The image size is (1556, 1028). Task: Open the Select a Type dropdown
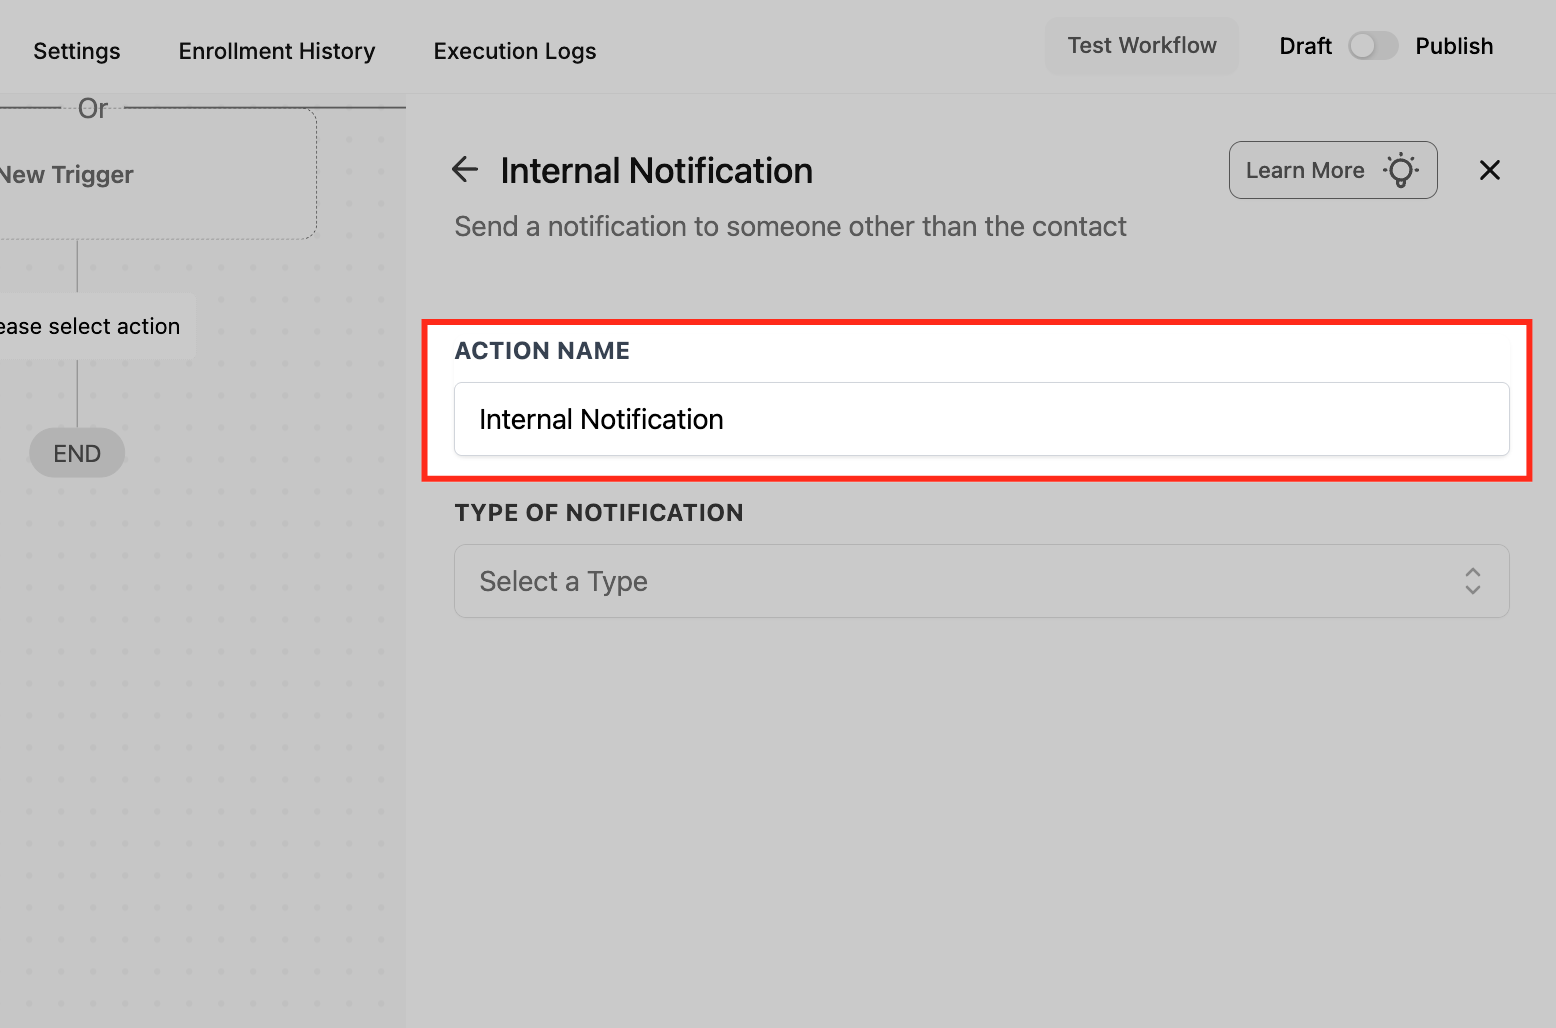(981, 581)
